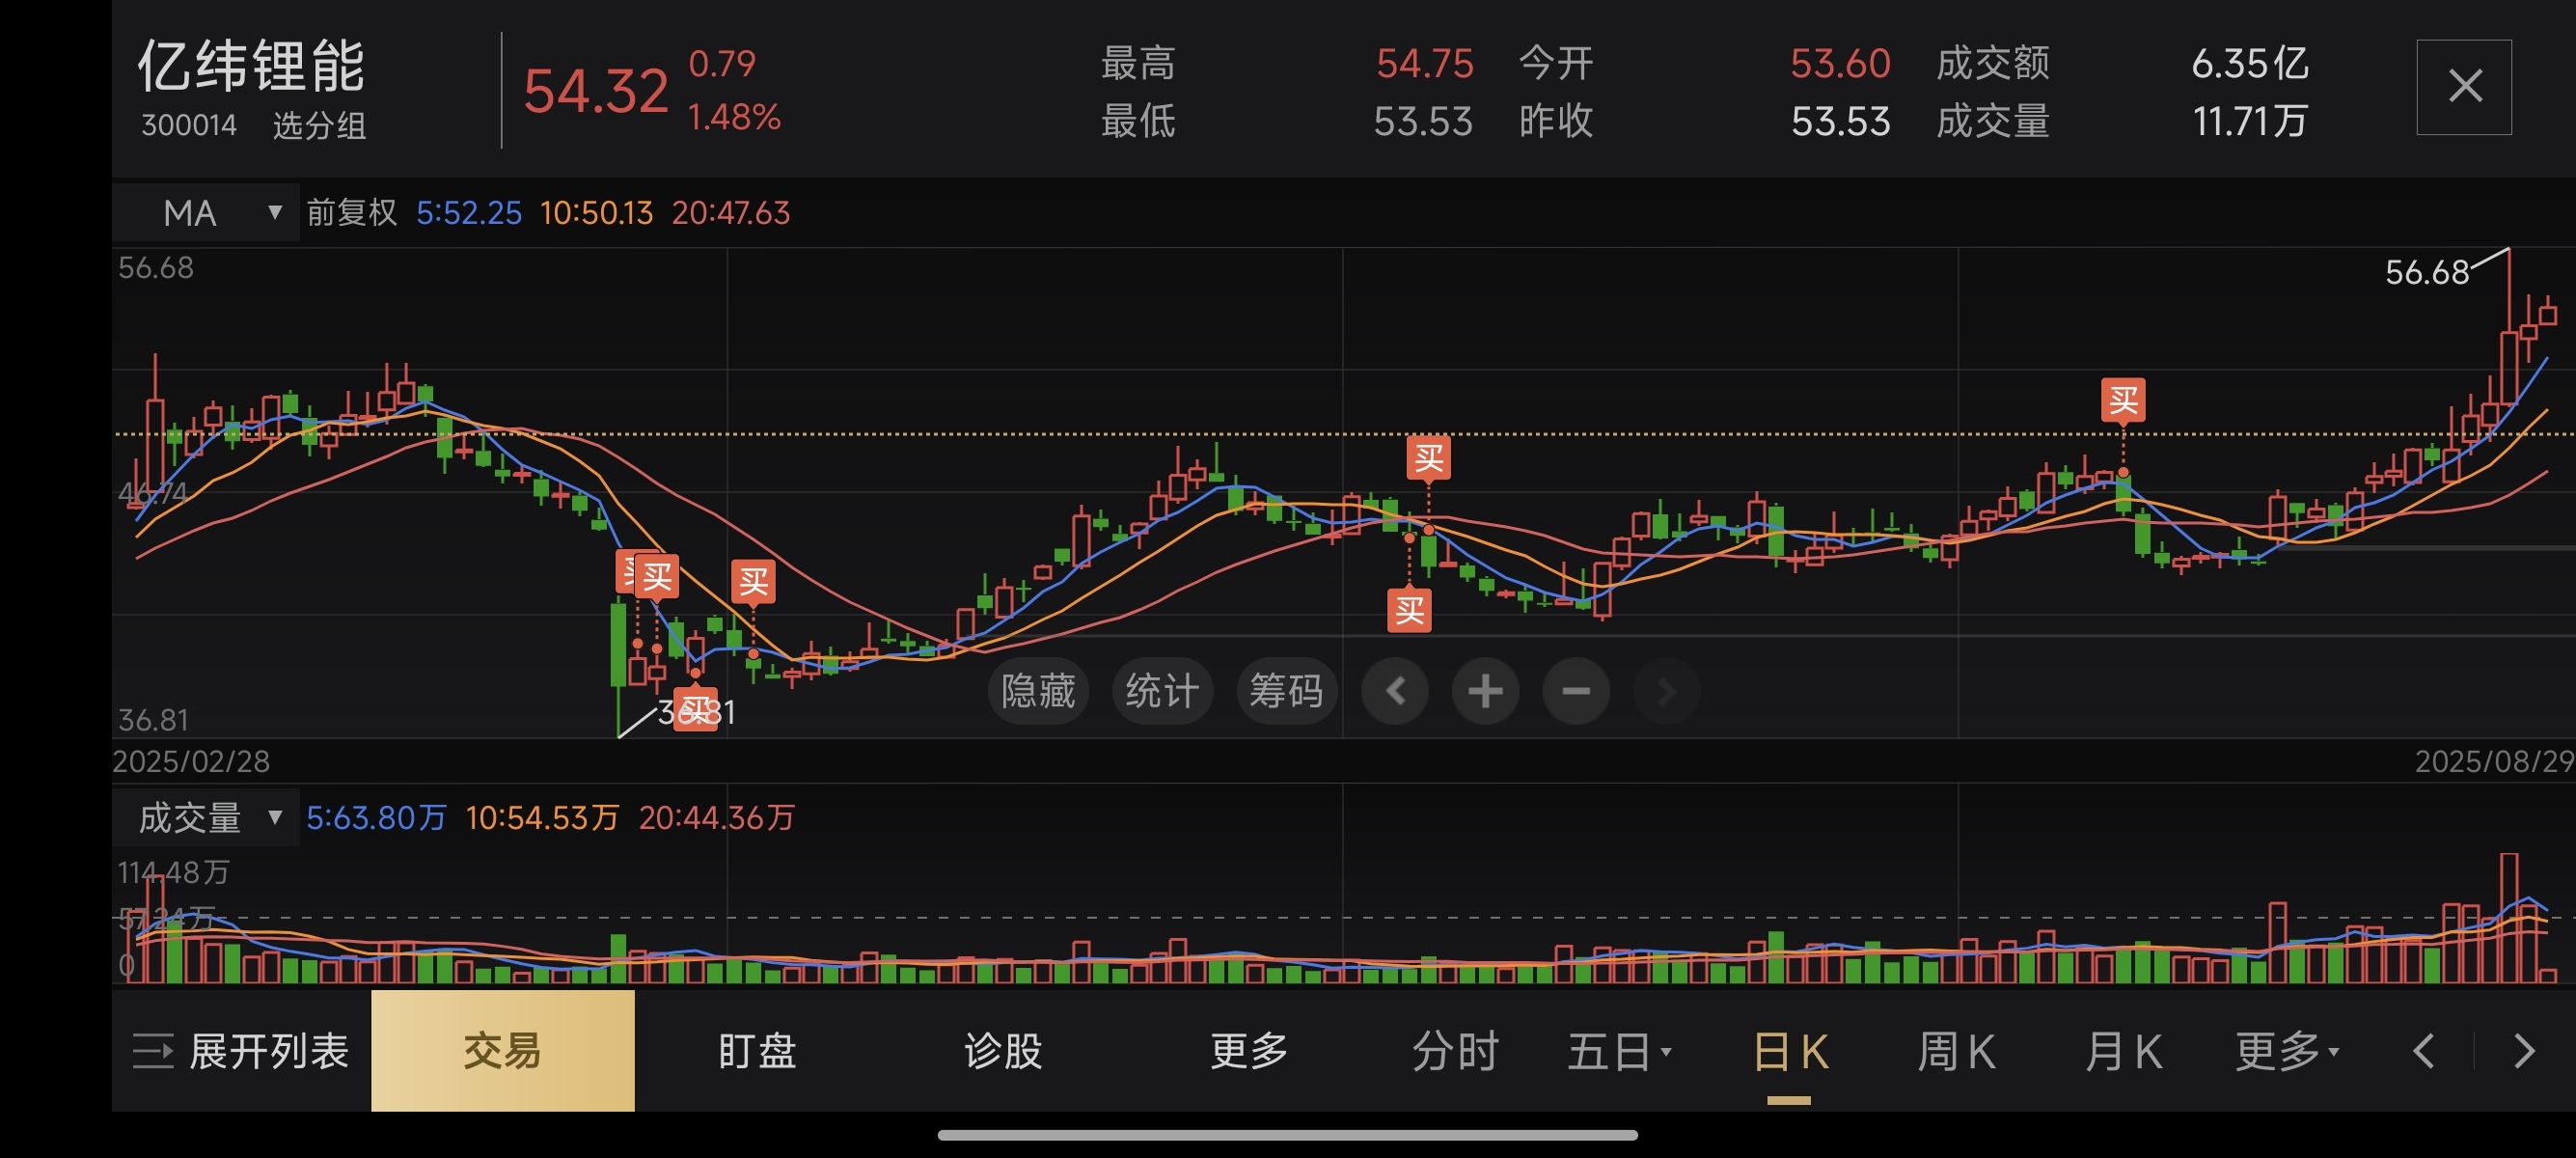Open the 成交量 indicator dropdown
Viewport: 2576px width, 1158px height.
[206, 817]
